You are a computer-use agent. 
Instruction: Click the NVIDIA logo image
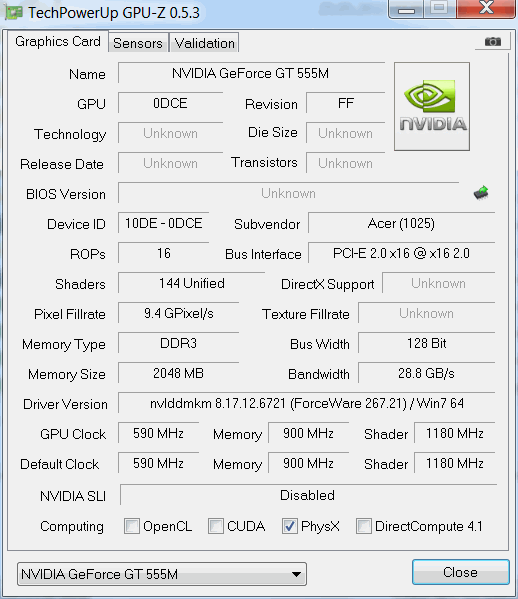pyautogui.click(x=432, y=106)
